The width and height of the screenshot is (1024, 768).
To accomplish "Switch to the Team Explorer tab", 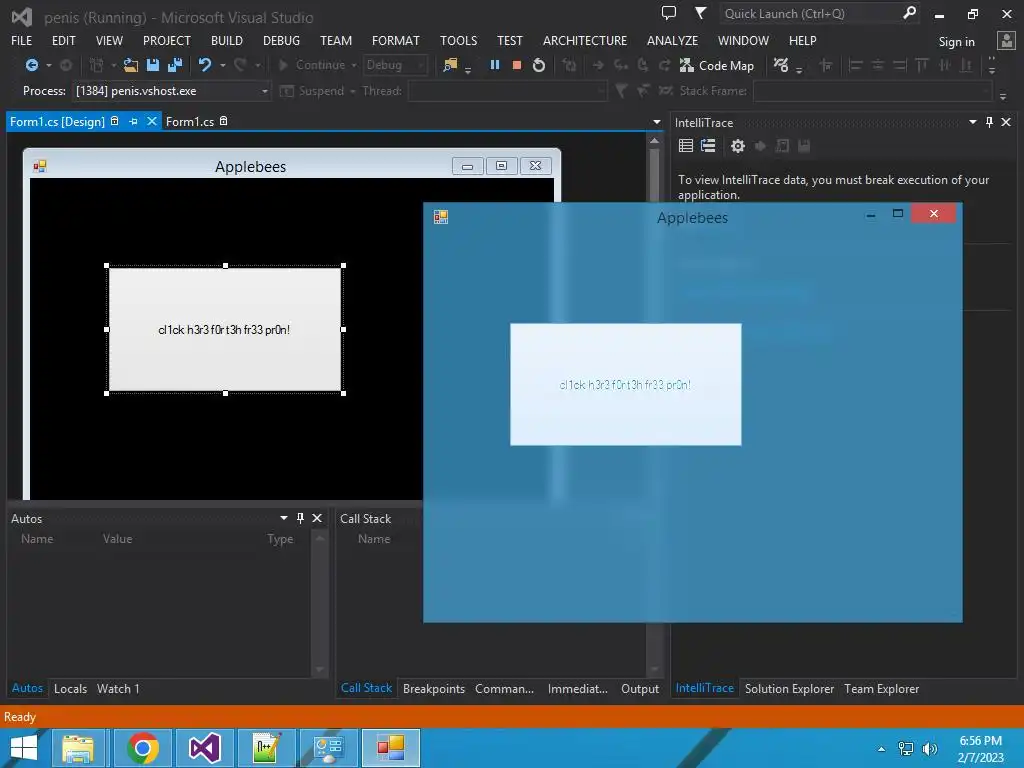I will click(882, 688).
